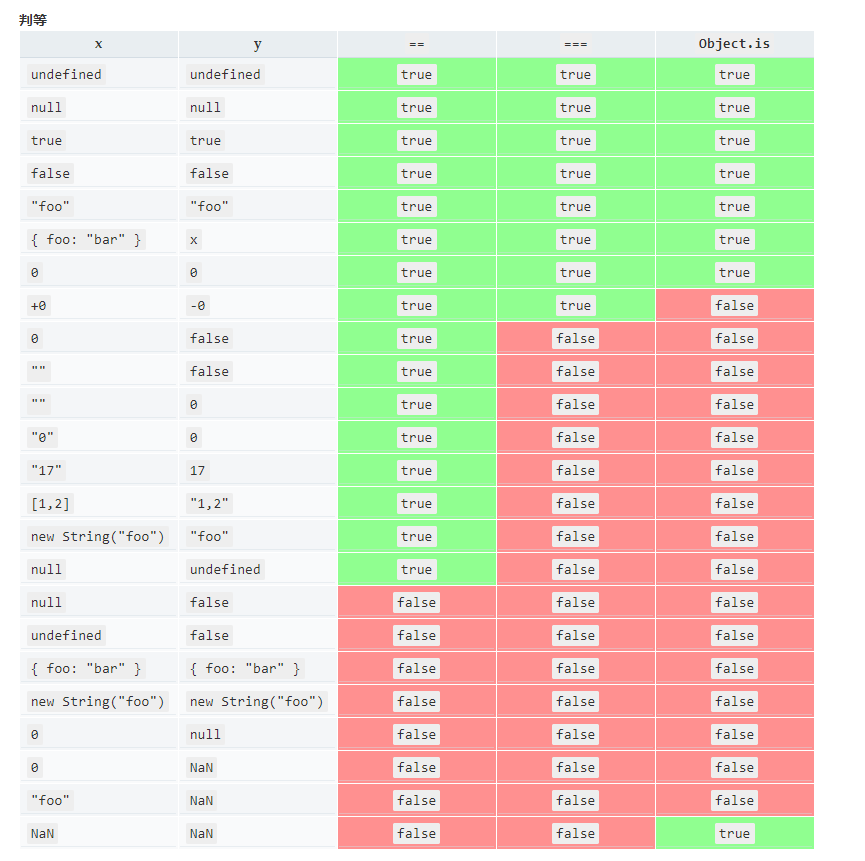Click the 'y' column header
The image size is (865, 861).
pyautogui.click(x=257, y=44)
